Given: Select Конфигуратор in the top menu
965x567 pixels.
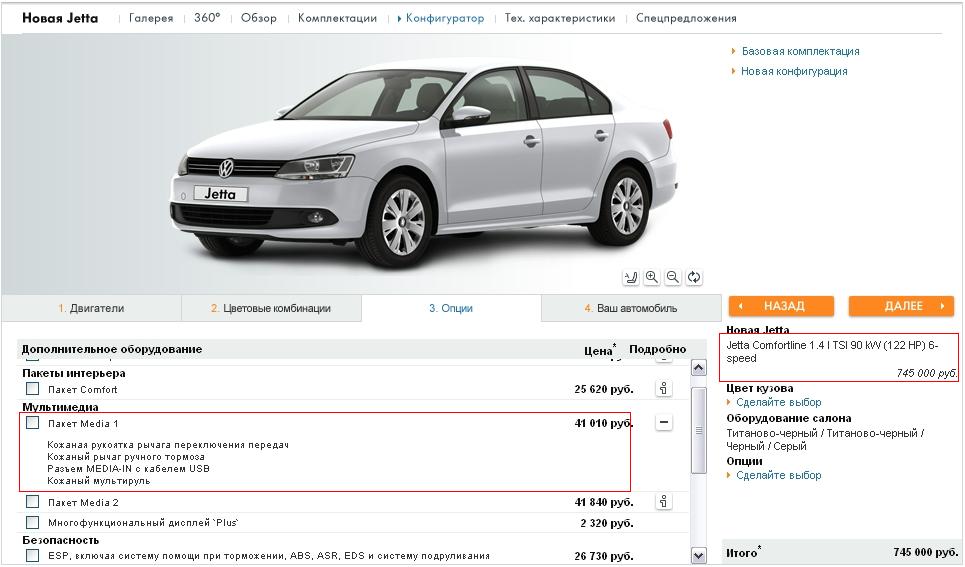Looking at the screenshot, I should 444,18.
